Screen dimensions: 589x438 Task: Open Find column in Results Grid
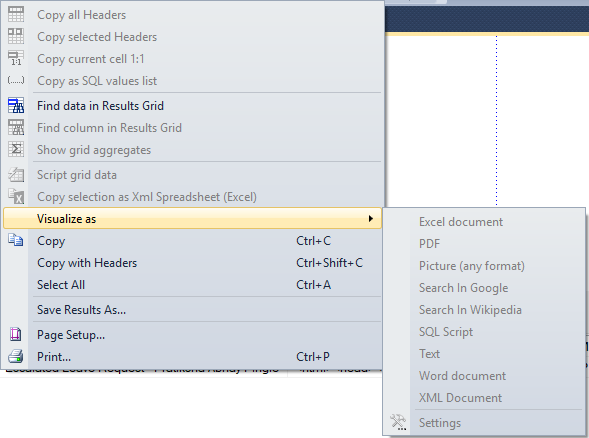point(193,127)
